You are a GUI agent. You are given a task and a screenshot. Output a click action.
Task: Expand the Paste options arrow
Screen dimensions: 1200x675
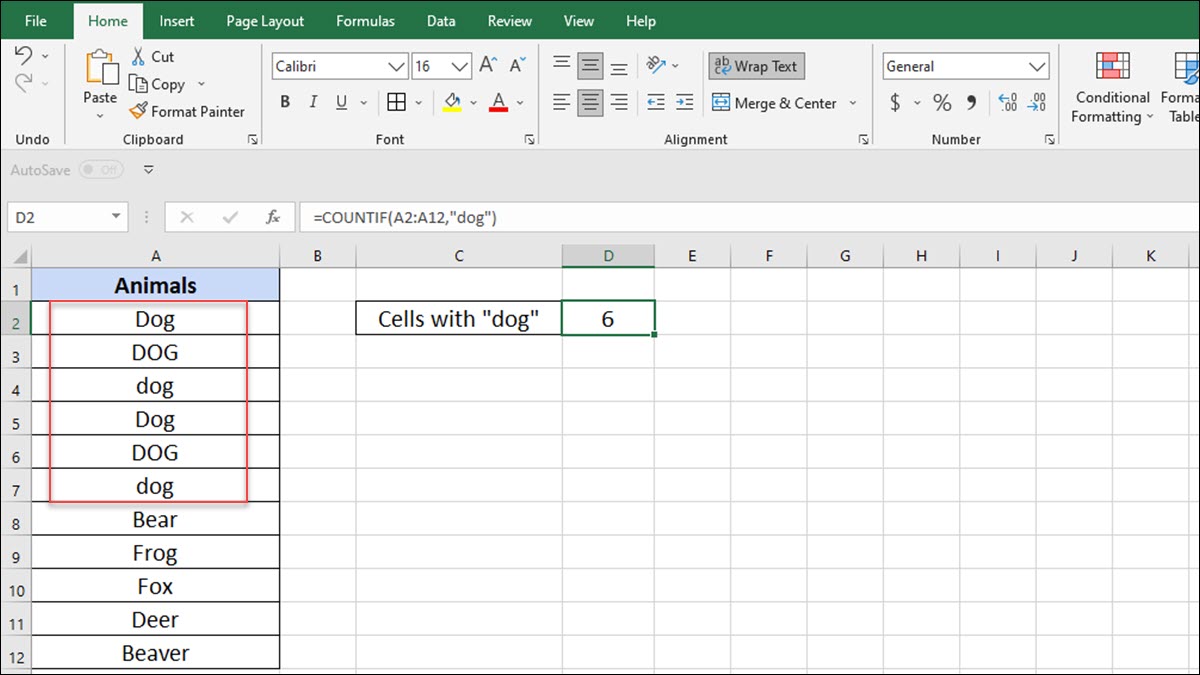(100, 116)
